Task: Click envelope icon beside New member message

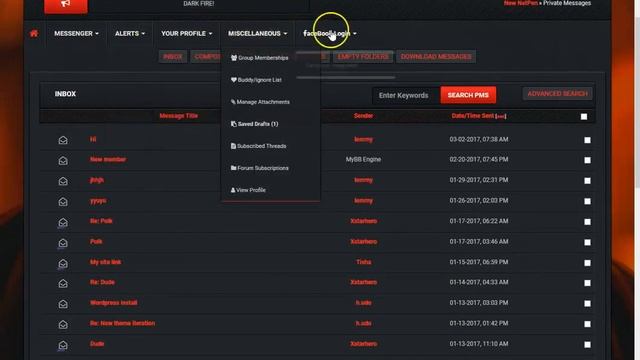Action: coord(63,160)
